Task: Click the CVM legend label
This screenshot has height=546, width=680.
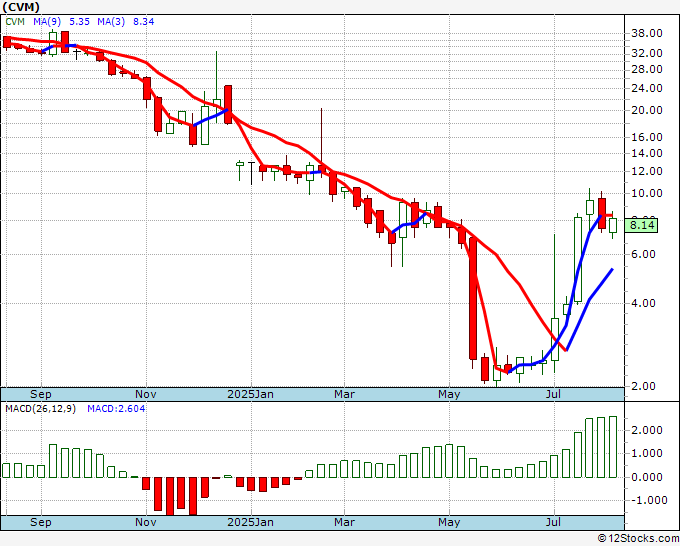Action: coord(15,22)
